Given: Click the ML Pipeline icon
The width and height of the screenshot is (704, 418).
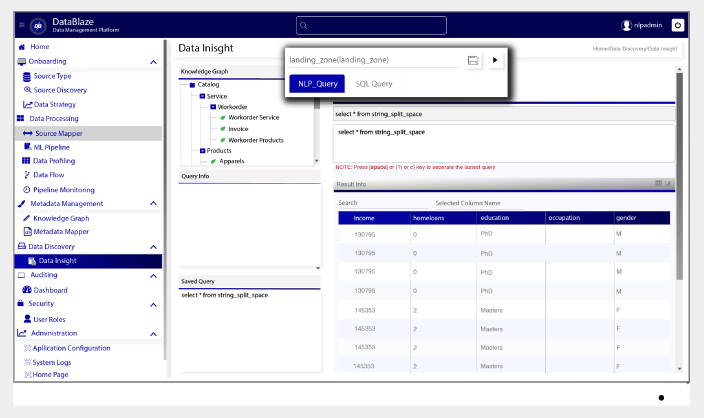Looking at the screenshot, I should coord(27,147).
